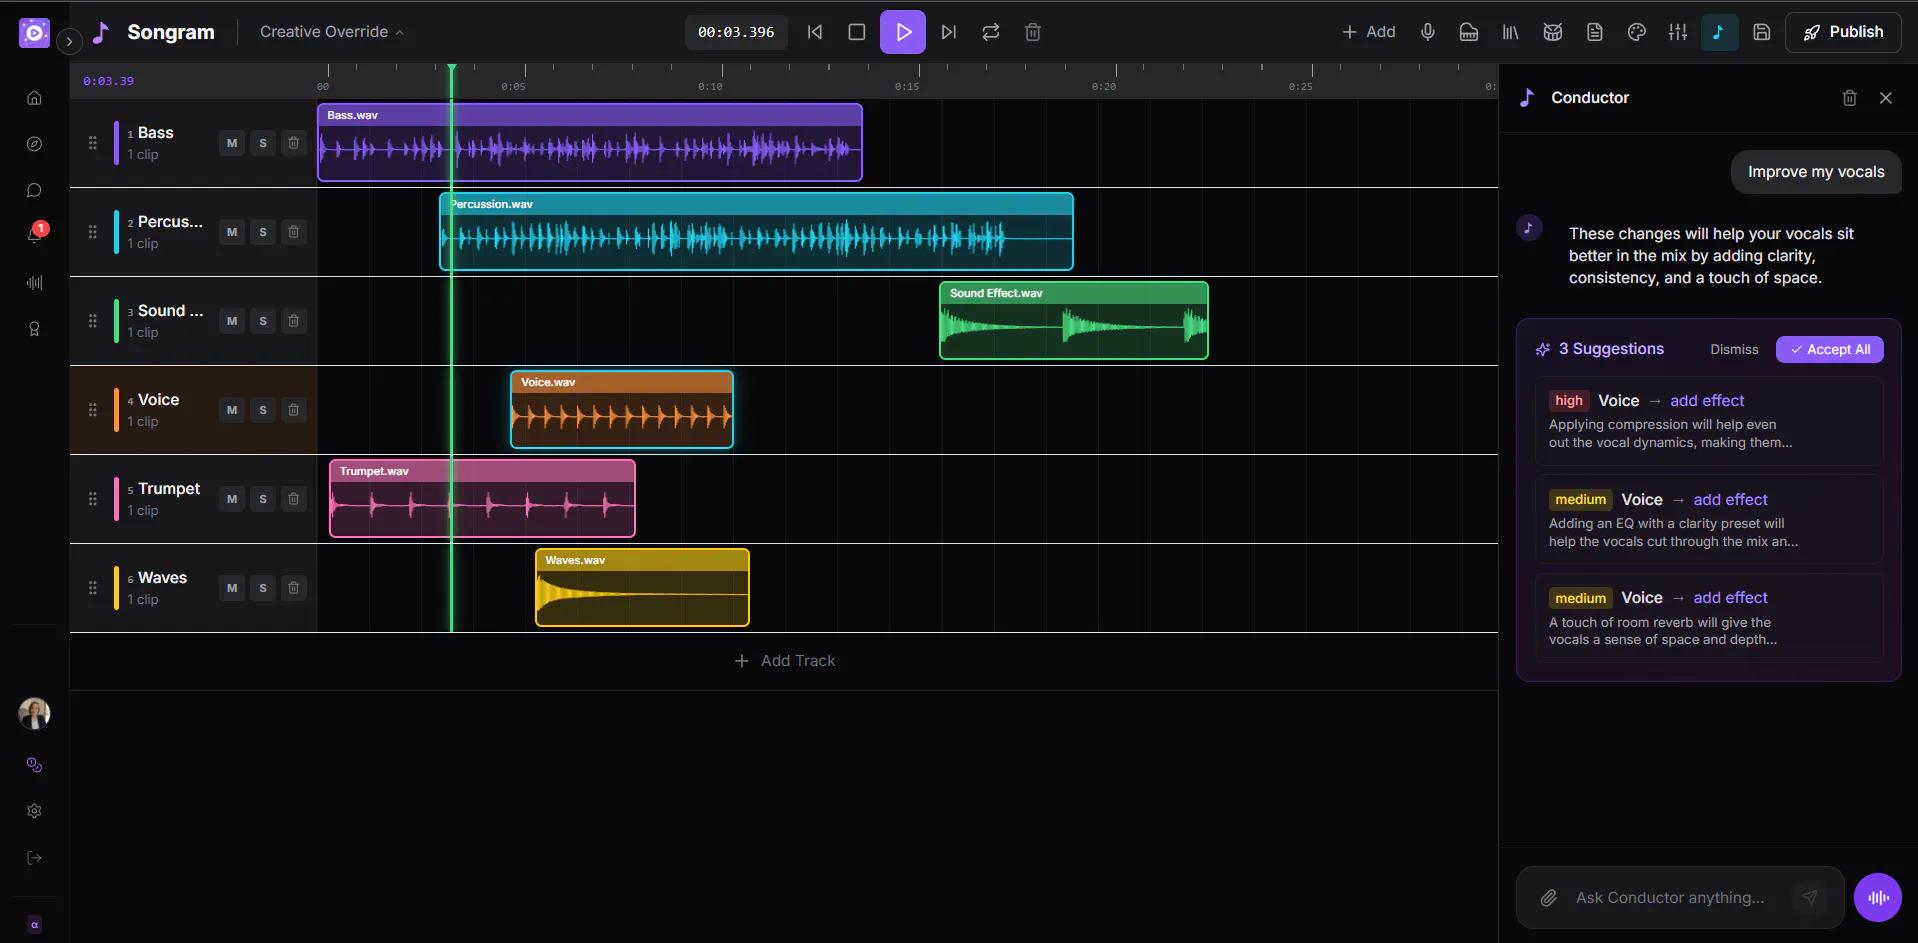Image resolution: width=1918 pixels, height=943 pixels.
Task: Click the alpha badge at sidebar bottom
Action: [x=34, y=925]
